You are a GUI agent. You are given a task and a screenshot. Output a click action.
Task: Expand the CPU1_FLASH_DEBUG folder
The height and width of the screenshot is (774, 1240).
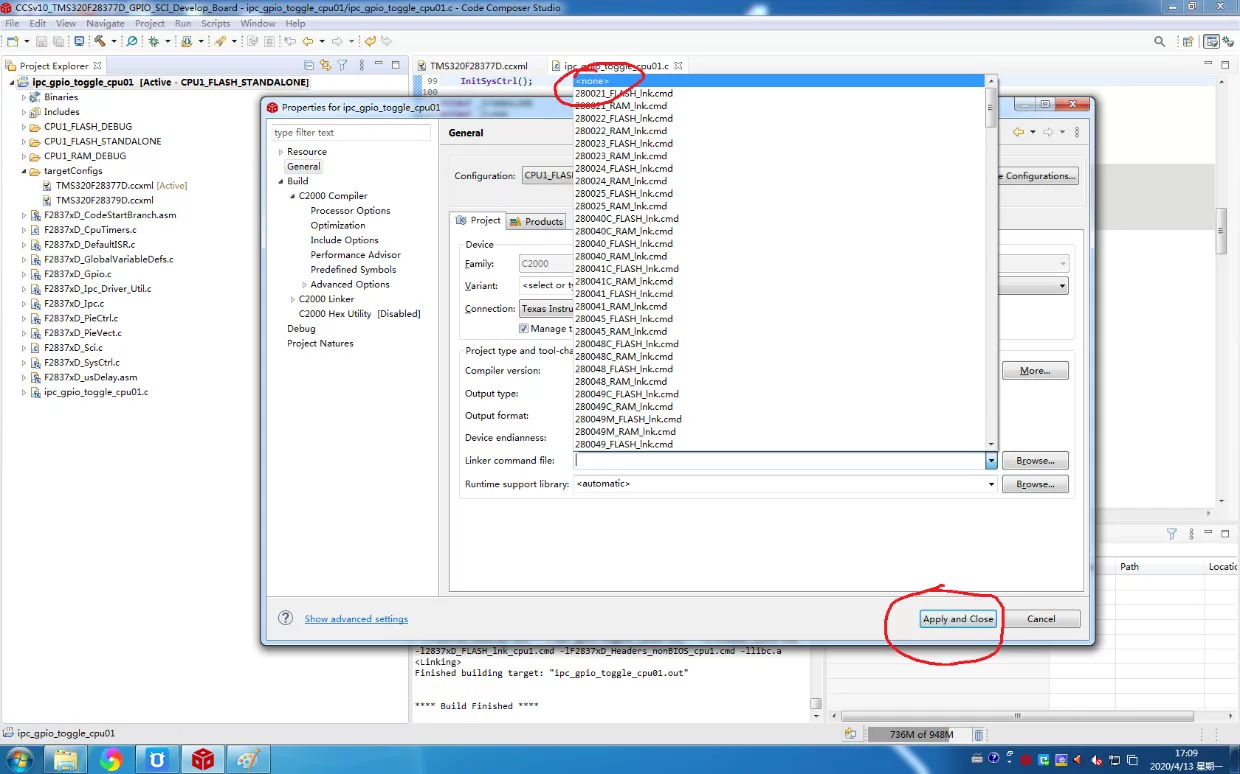(x=24, y=127)
